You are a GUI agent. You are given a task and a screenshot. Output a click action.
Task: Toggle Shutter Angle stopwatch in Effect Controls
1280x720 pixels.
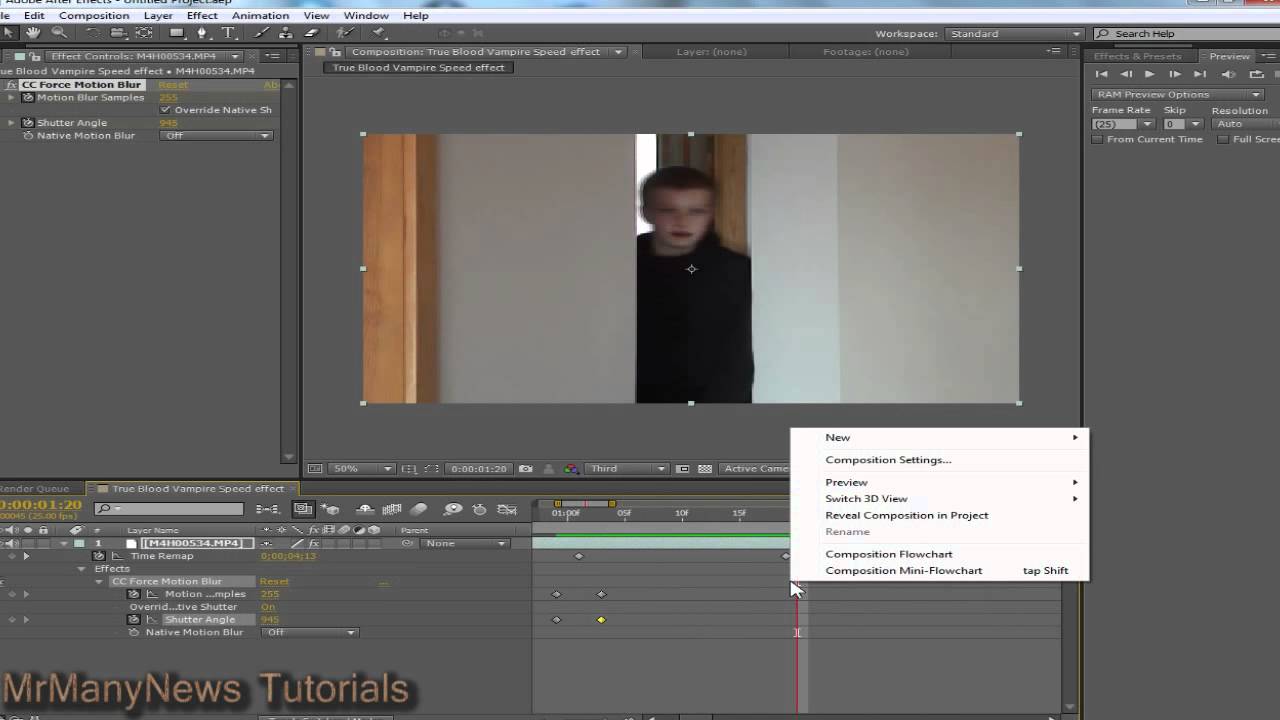tap(28, 123)
